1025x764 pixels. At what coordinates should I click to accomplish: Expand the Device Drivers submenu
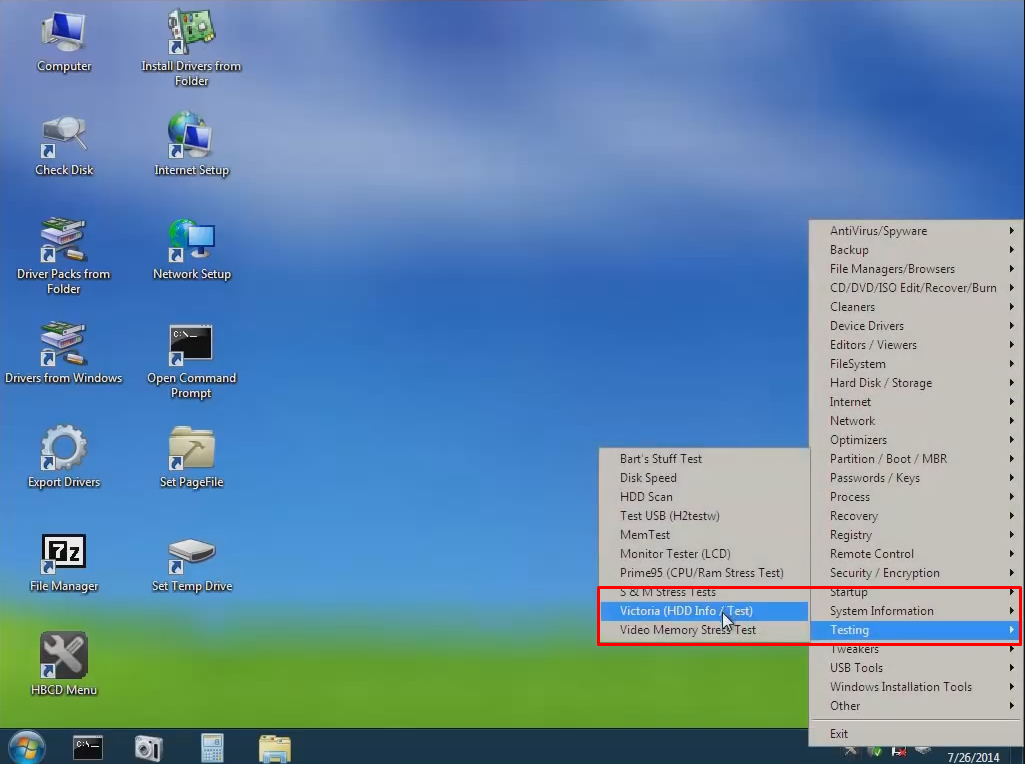click(x=915, y=325)
